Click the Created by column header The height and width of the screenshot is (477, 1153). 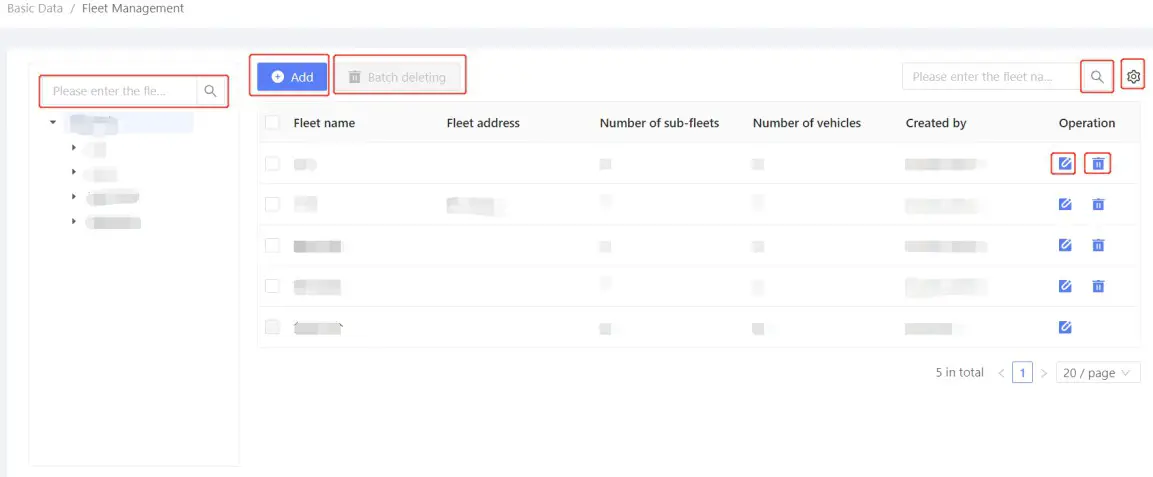tap(936, 123)
